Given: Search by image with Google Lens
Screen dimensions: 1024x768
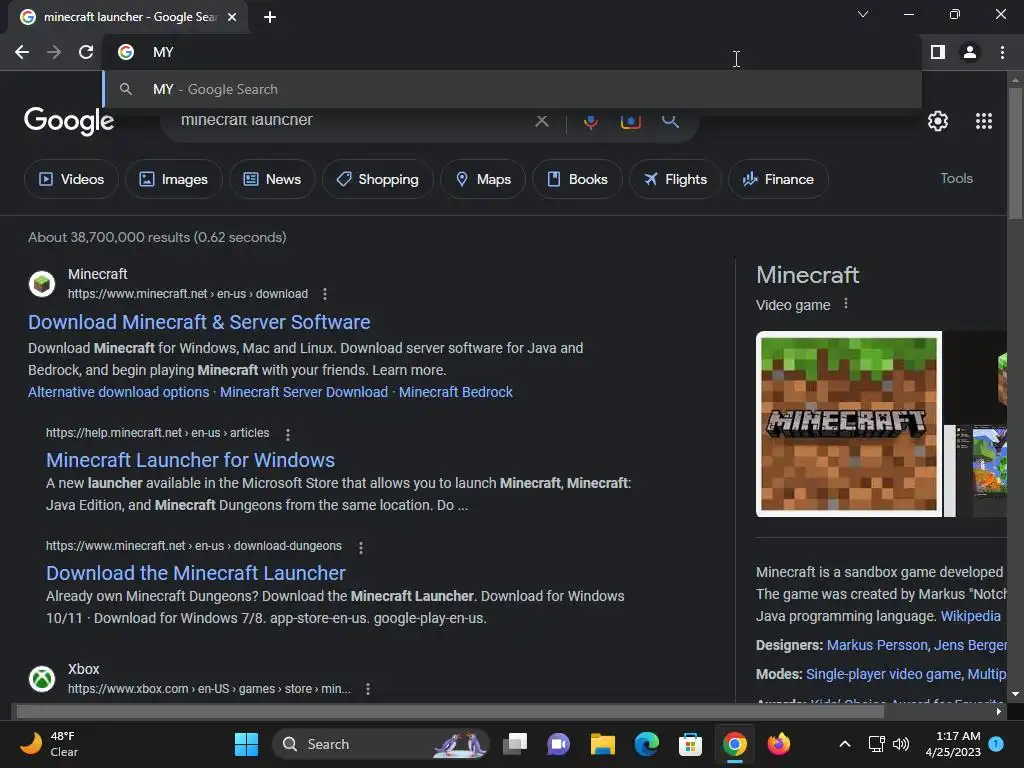Looking at the screenshot, I should [630, 121].
